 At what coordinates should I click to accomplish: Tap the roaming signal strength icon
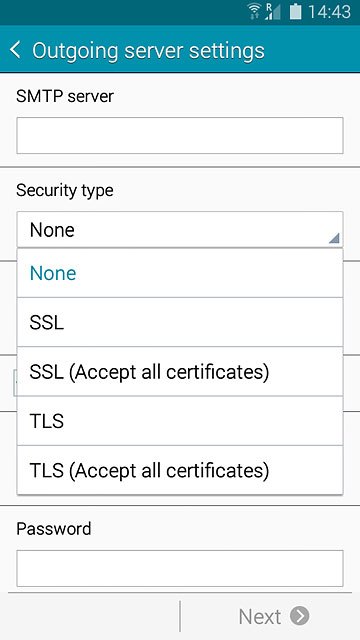tap(273, 11)
